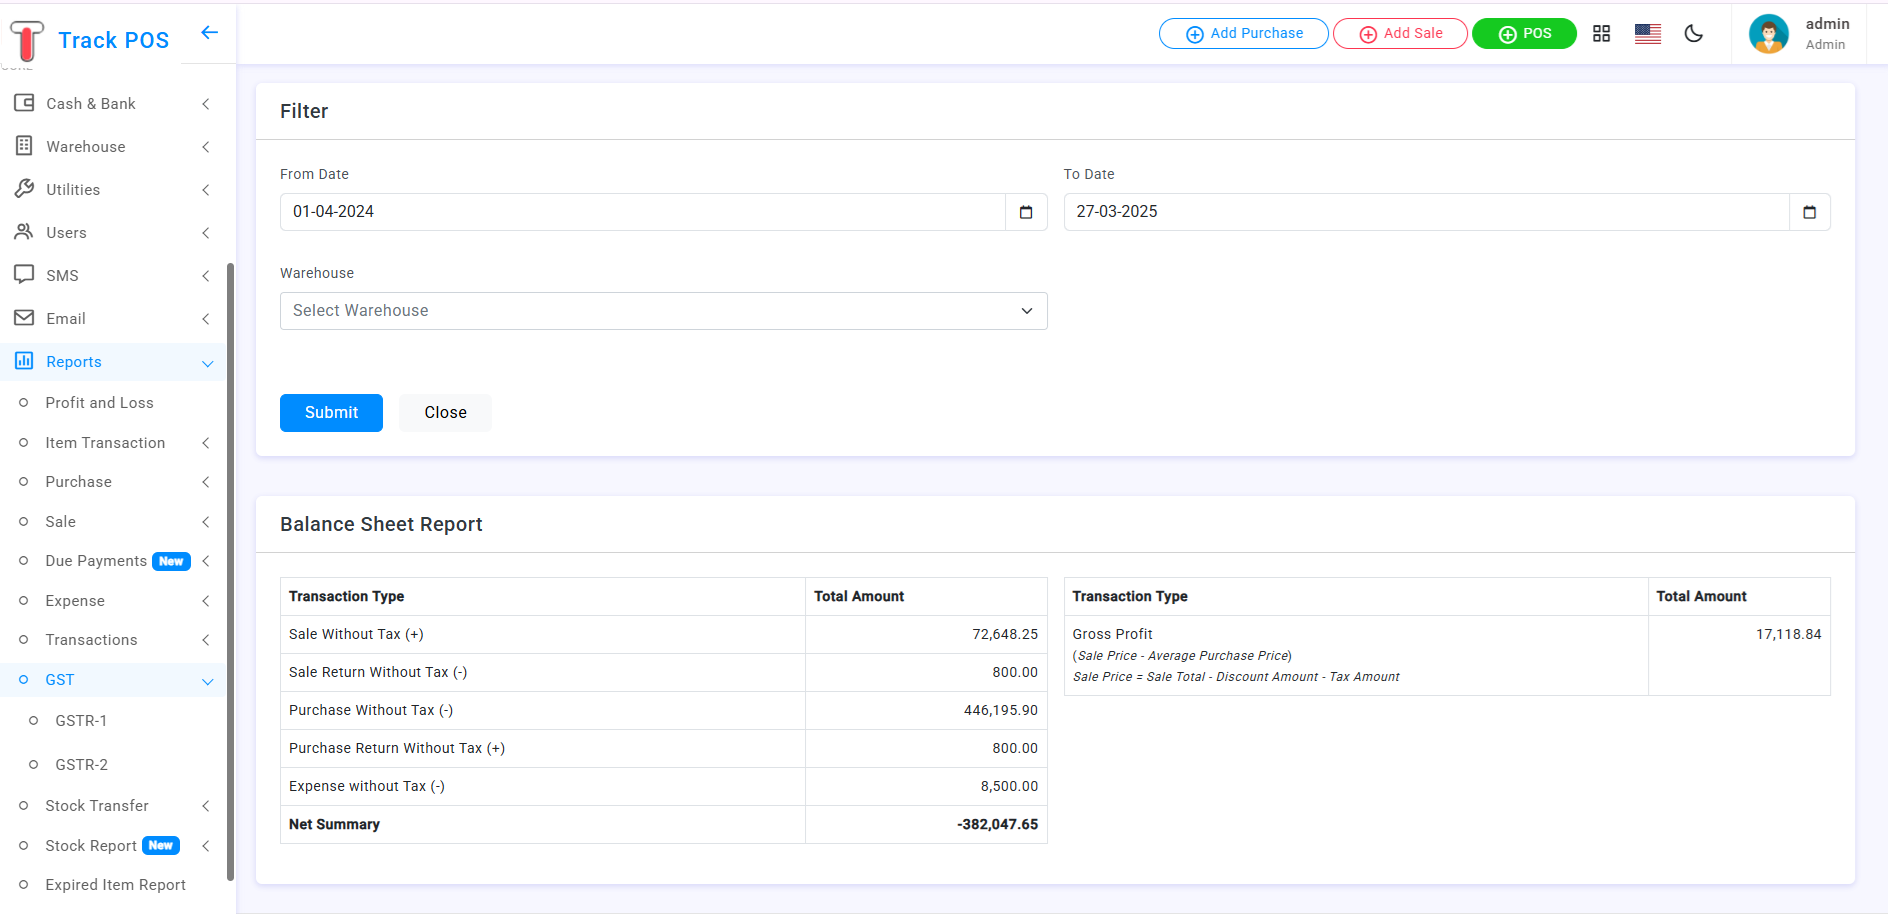Image resolution: width=1902 pixels, height=919 pixels.
Task: Click the admin profile avatar
Action: 1768,34
